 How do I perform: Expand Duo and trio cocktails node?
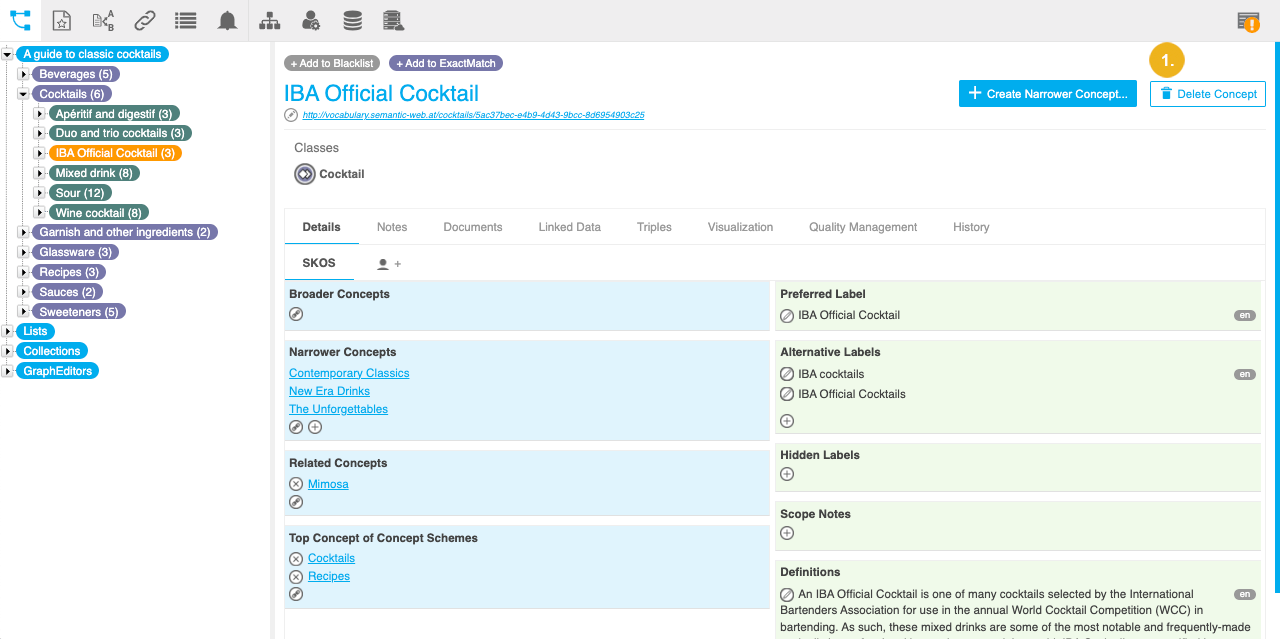click(x=40, y=133)
